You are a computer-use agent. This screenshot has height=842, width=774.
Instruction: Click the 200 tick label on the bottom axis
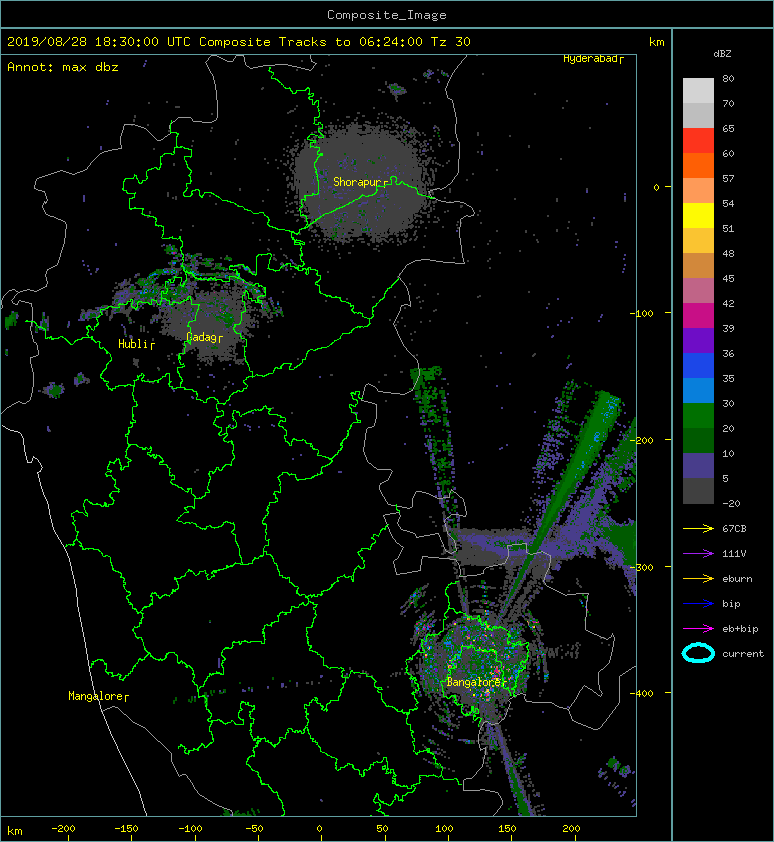pyautogui.click(x=571, y=829)
